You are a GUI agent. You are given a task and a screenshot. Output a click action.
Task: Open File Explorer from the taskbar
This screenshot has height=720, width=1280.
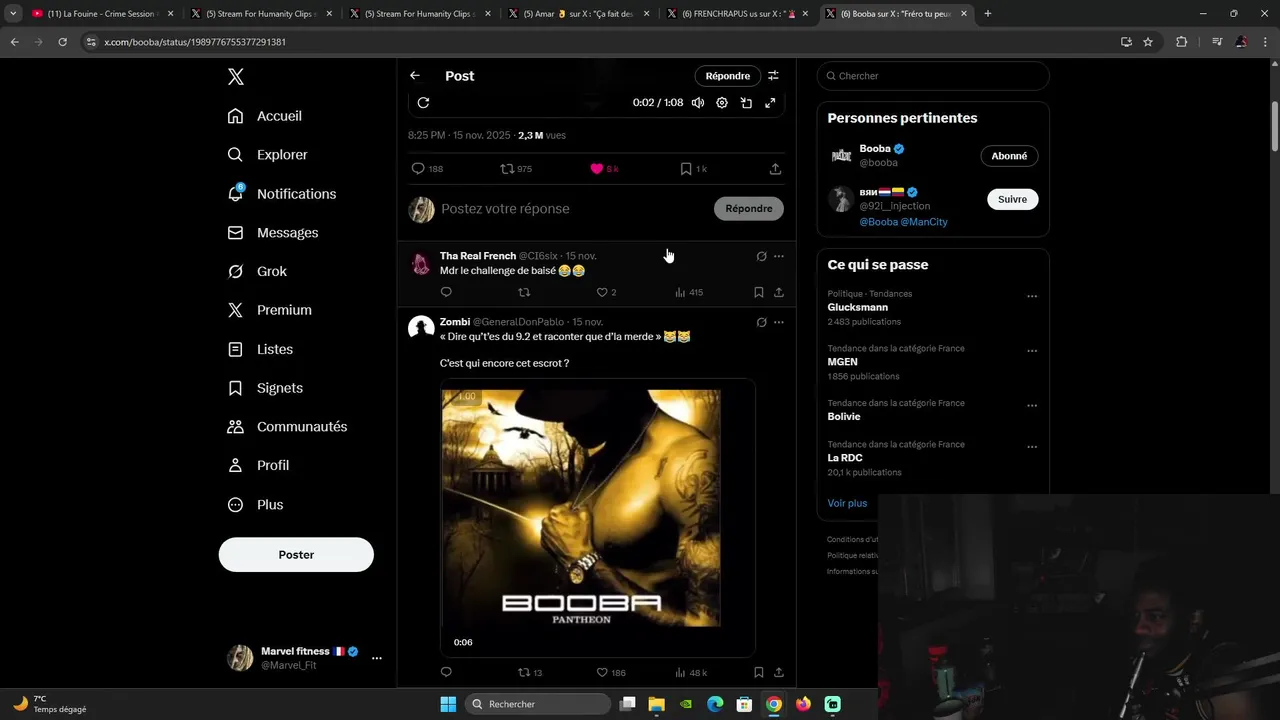coord(656,704)
